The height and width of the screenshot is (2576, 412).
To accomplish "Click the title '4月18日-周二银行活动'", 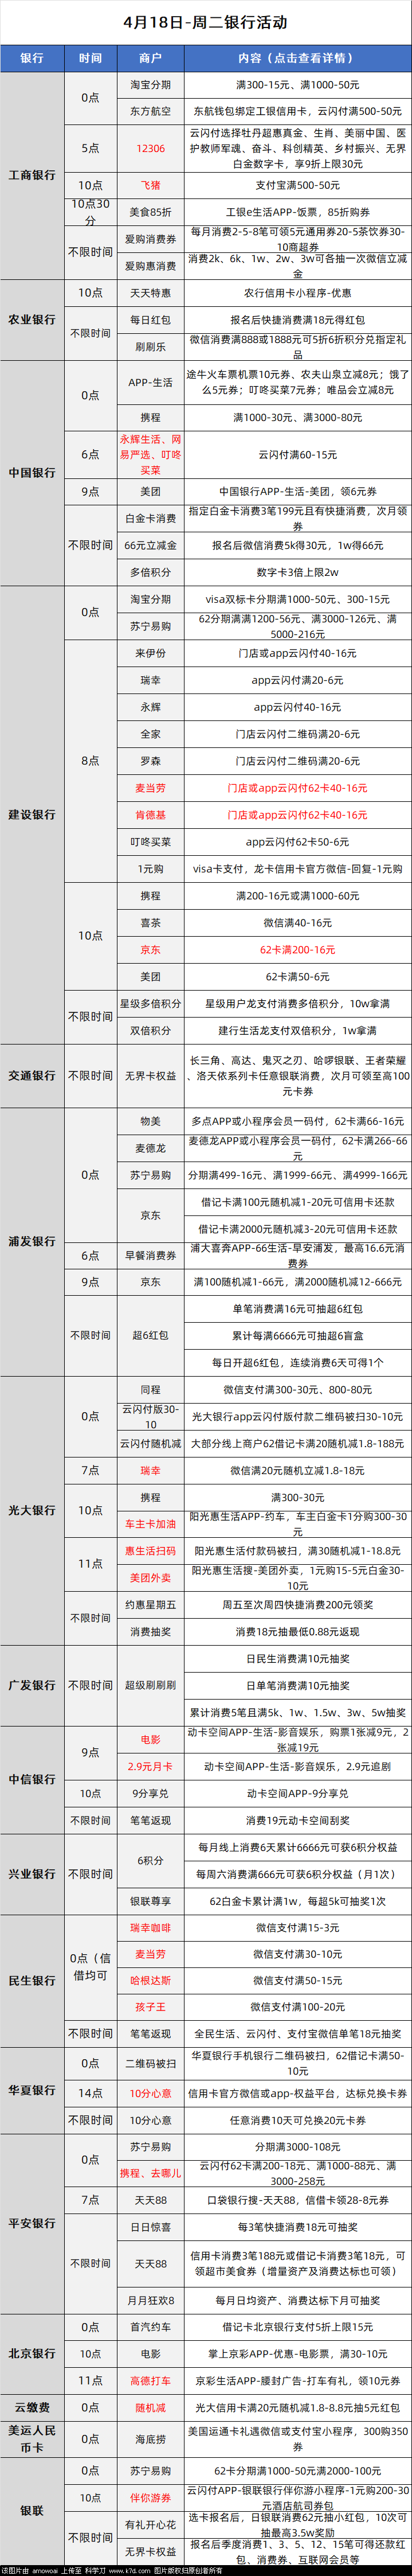I will (205, 22).
